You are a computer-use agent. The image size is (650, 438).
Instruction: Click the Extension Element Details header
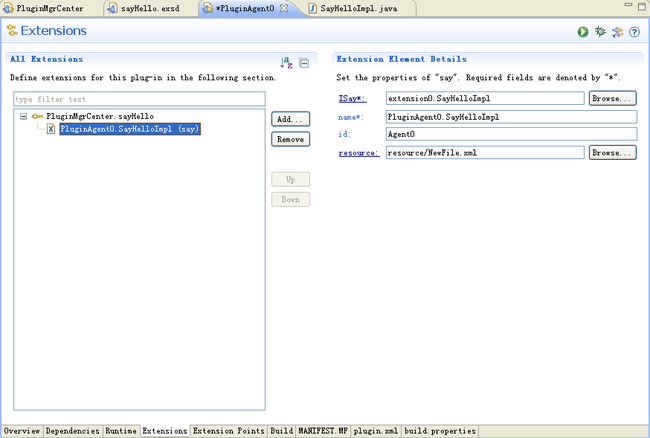[x=401, y=59]
